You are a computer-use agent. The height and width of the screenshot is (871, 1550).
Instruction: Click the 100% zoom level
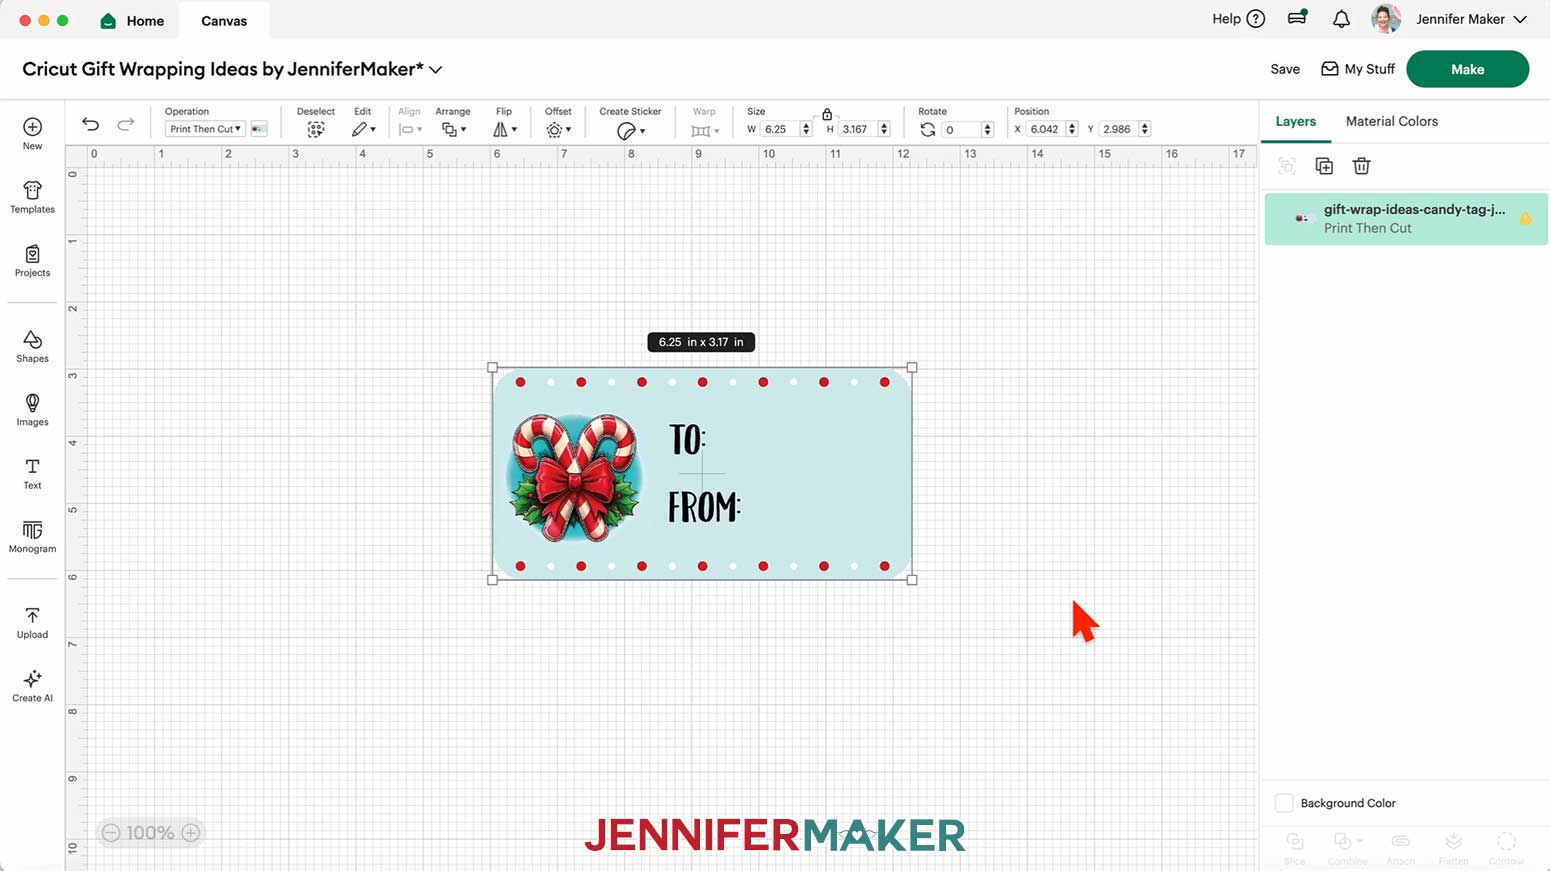tap(150, 833)
